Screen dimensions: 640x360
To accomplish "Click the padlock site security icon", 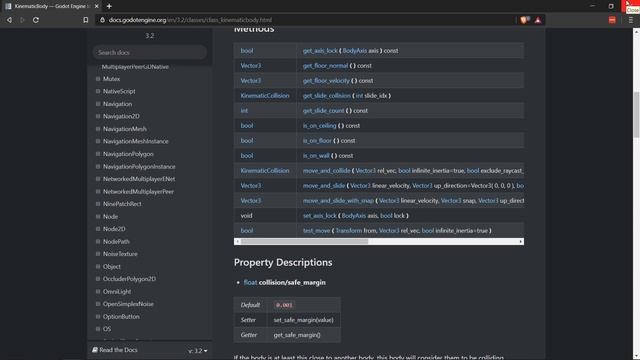I will point(102,20).
